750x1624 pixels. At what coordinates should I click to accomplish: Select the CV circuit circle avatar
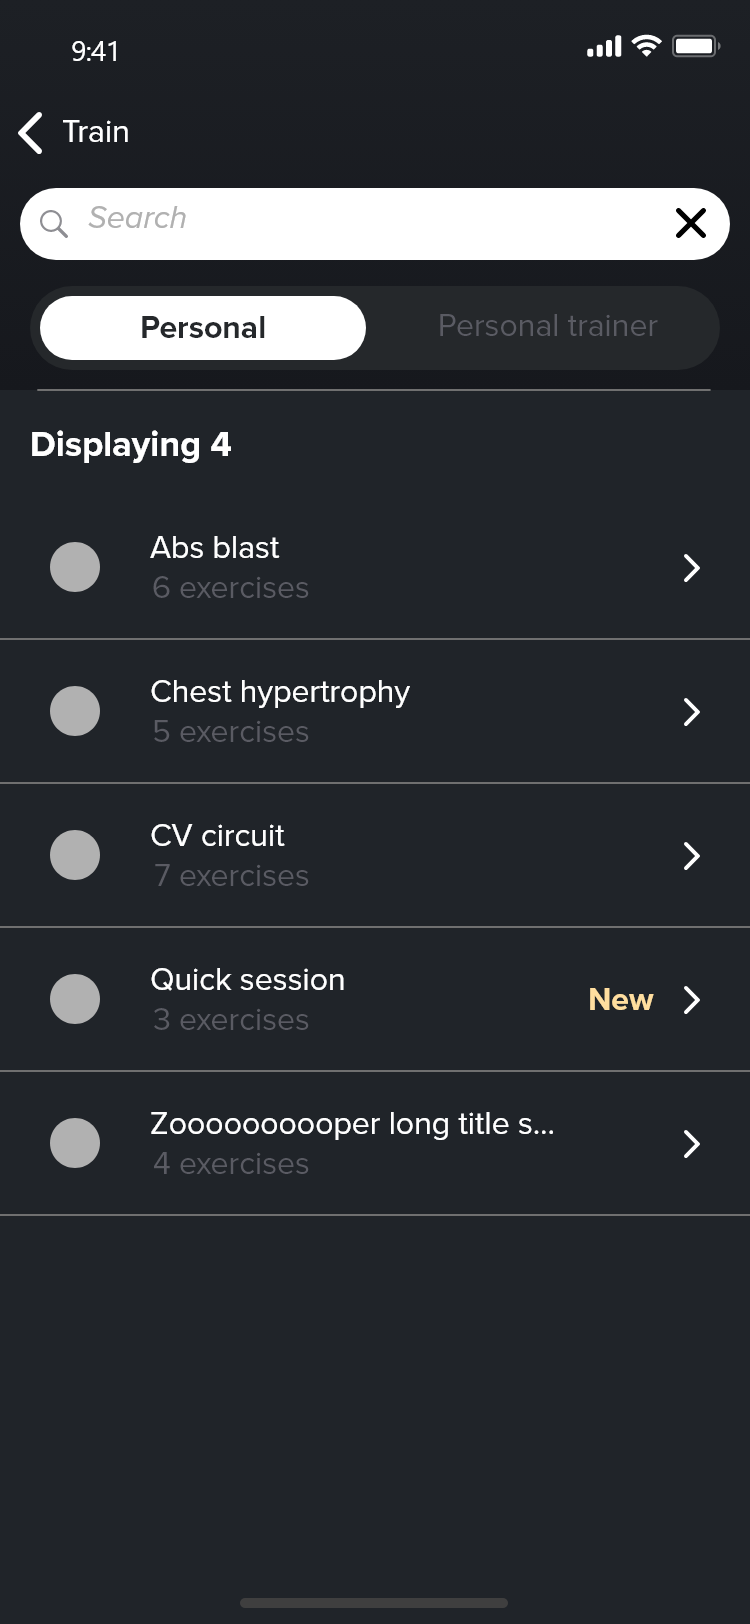tap(75, 855)
